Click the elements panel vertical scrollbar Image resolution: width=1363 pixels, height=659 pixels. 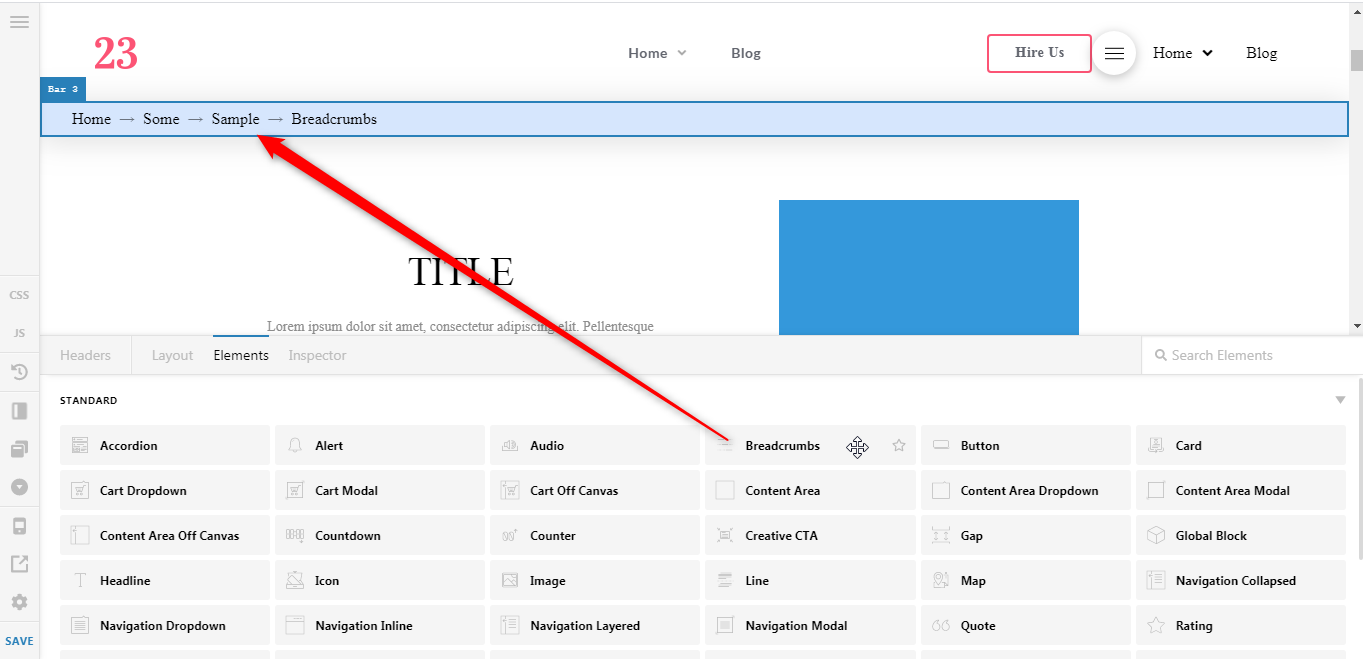(x=1360, y=468)
